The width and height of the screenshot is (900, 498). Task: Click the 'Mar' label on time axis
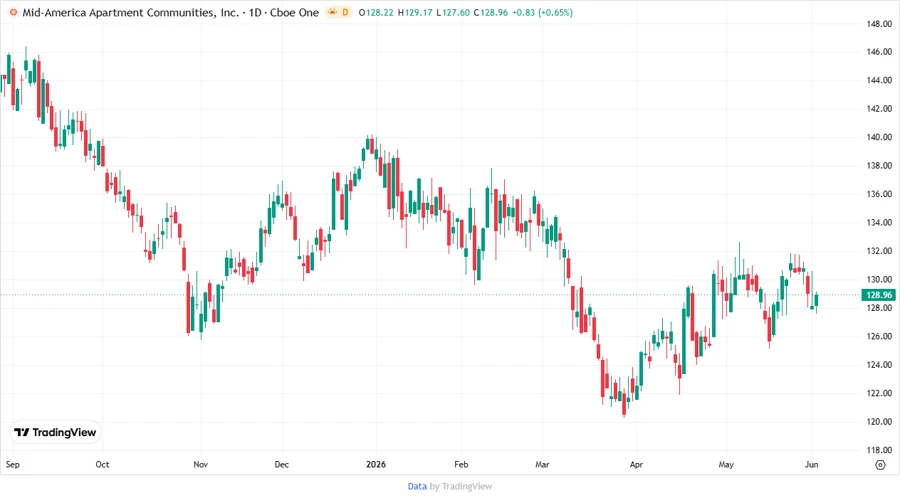point(542,464)
